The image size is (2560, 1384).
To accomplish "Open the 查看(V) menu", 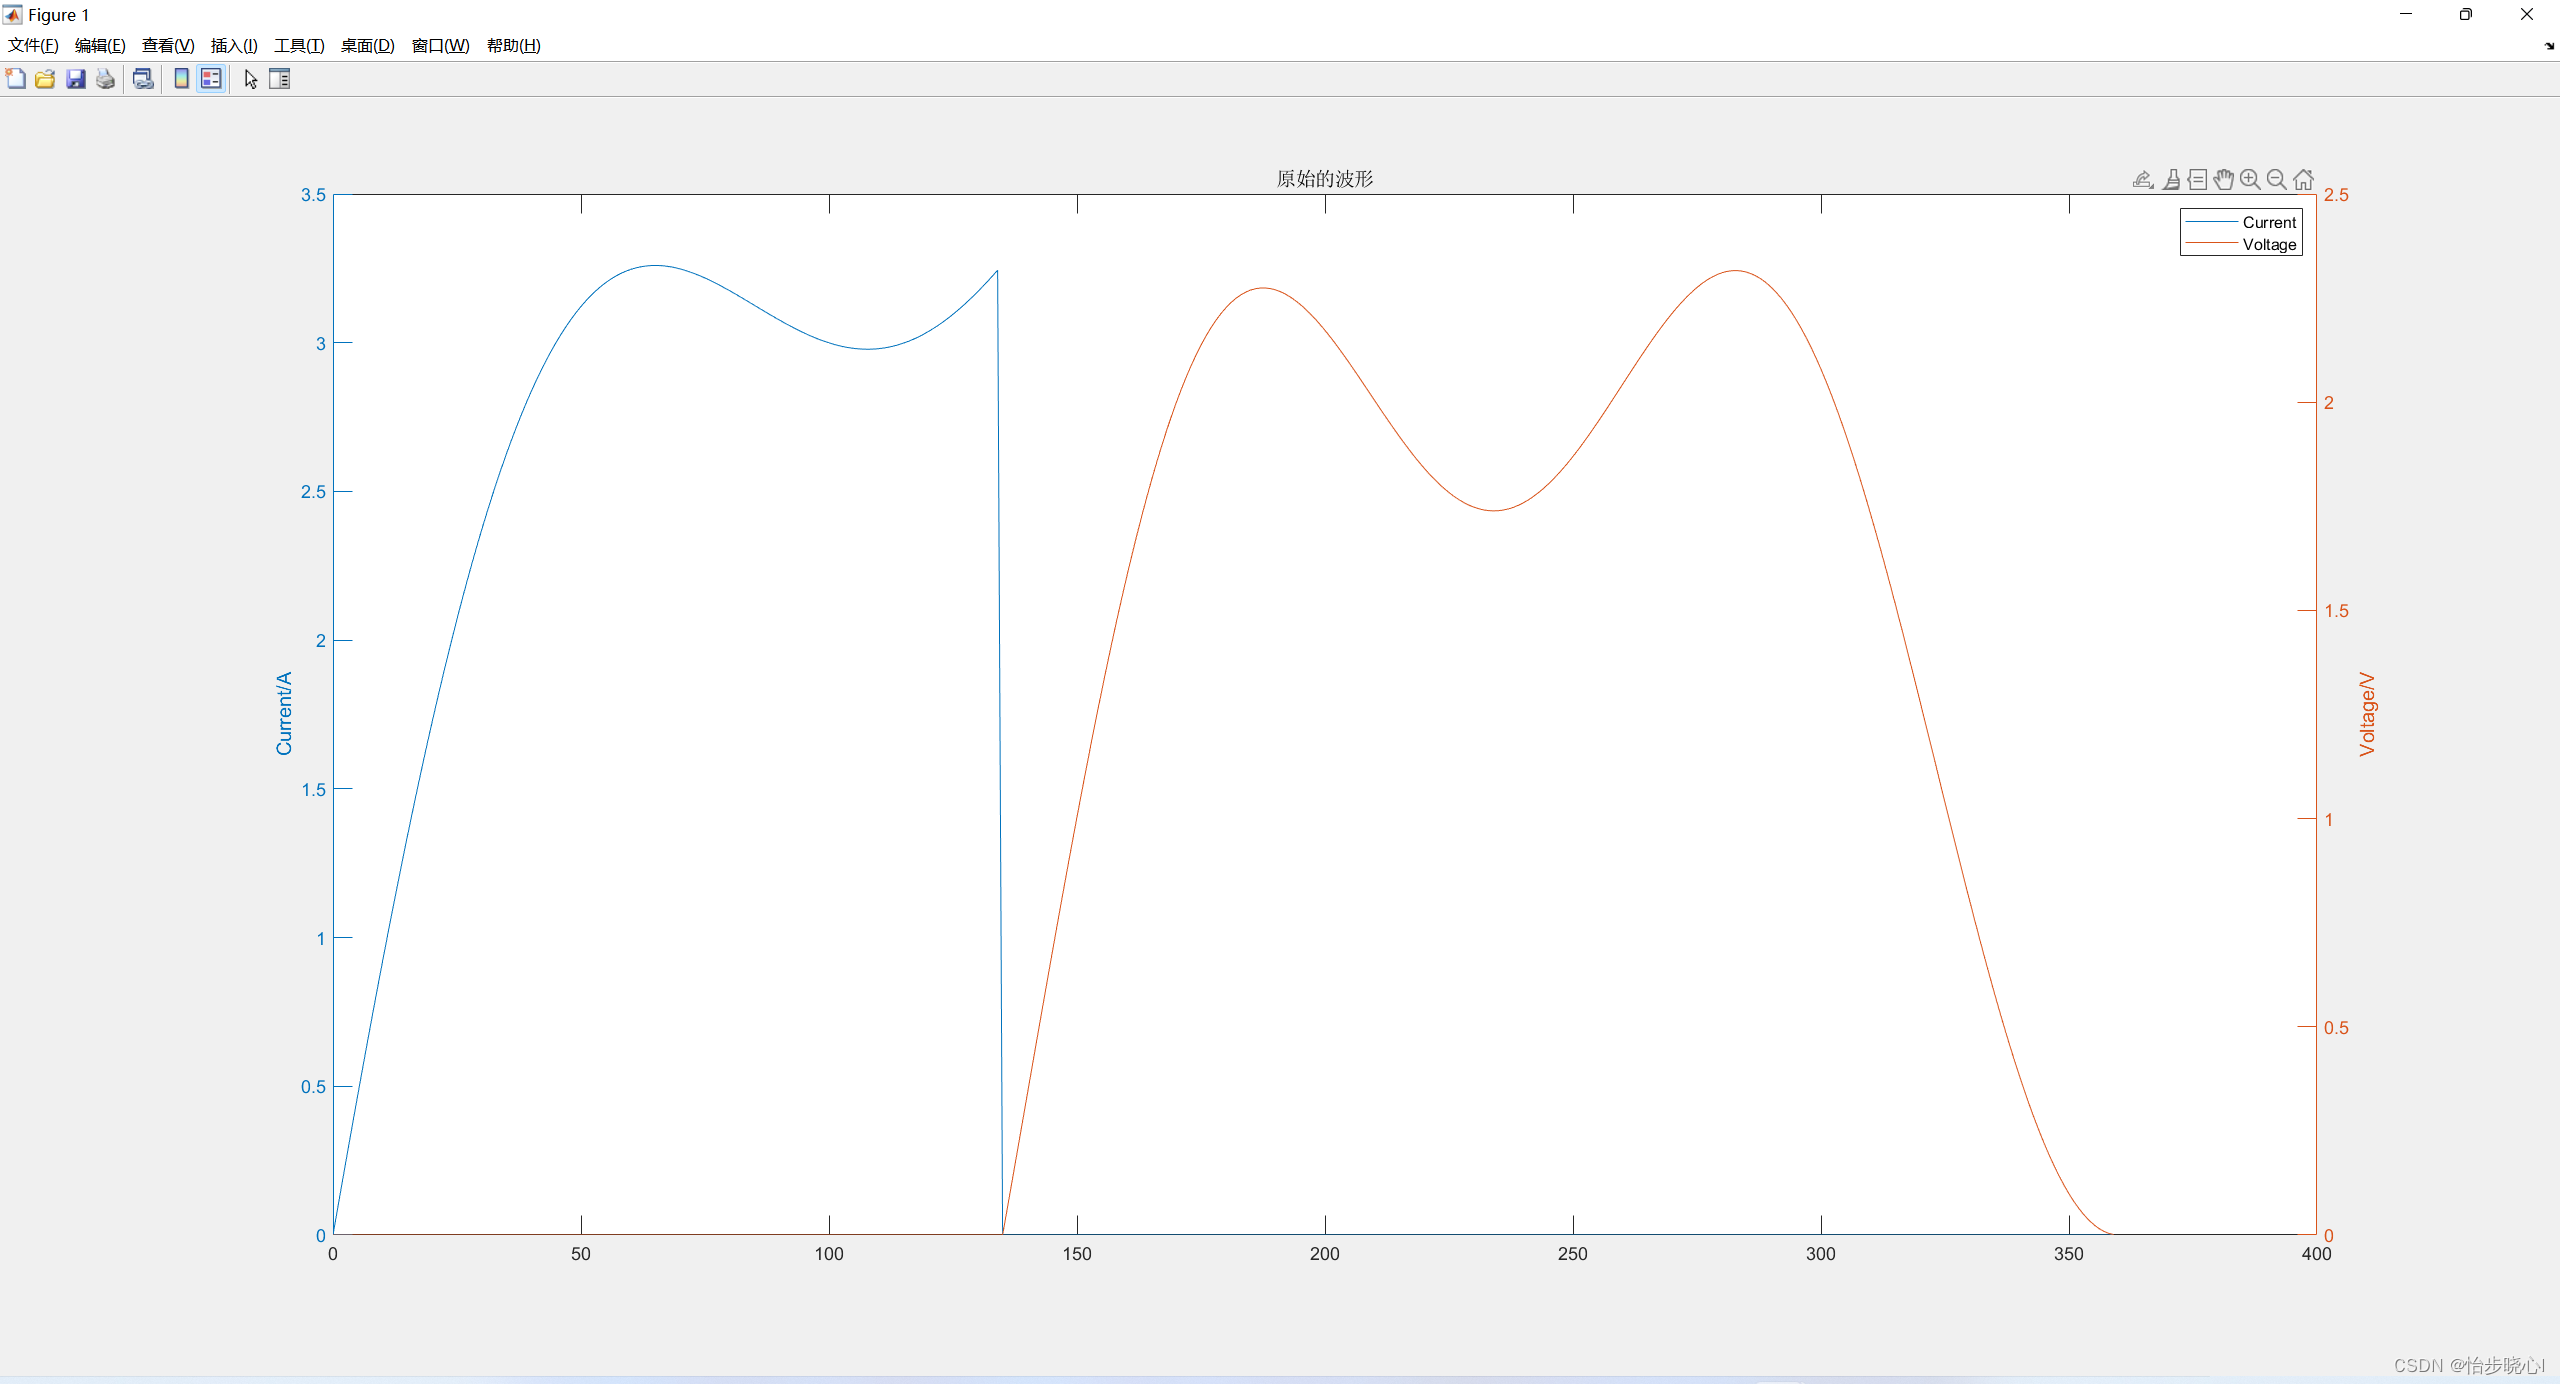I will click(x=168, y=45).
